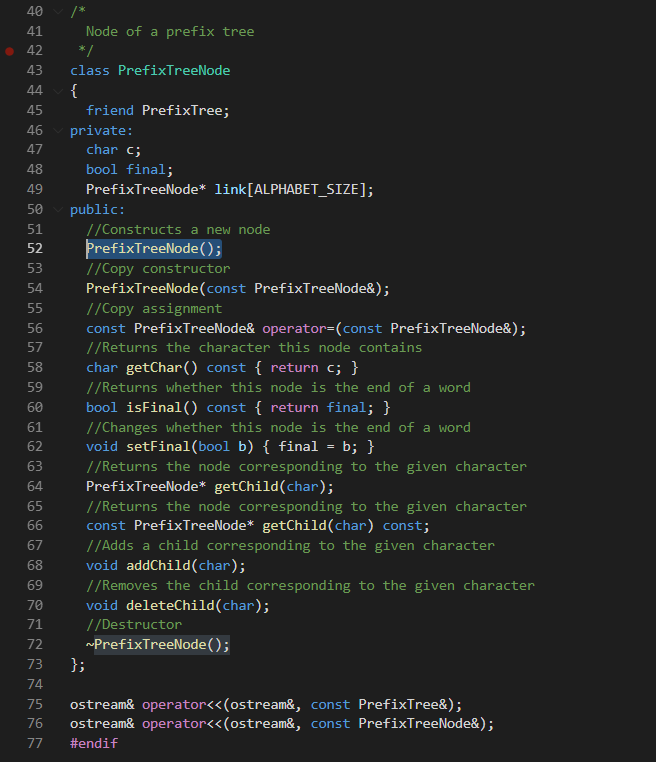Click the closing '};' on line 73
Screen dimensions: 656x762
pyautogui.click(x=78, y=665)
